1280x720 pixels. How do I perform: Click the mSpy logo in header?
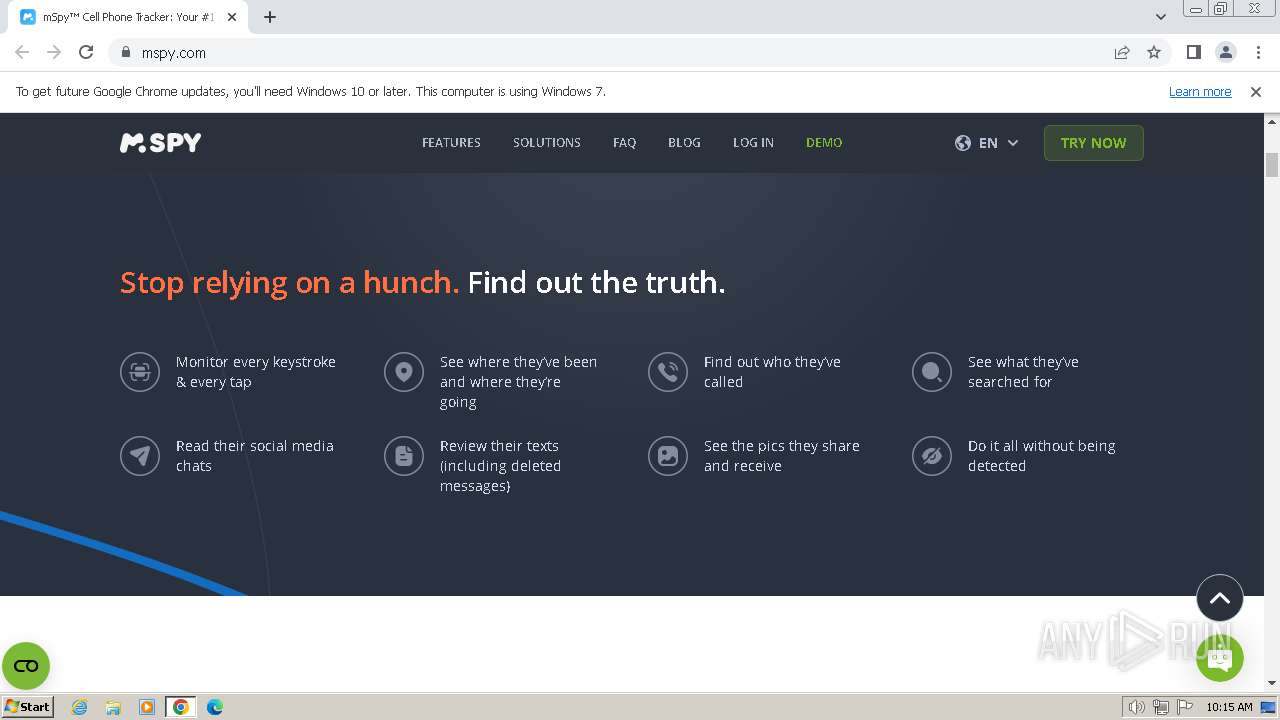[x=160, y=142]
